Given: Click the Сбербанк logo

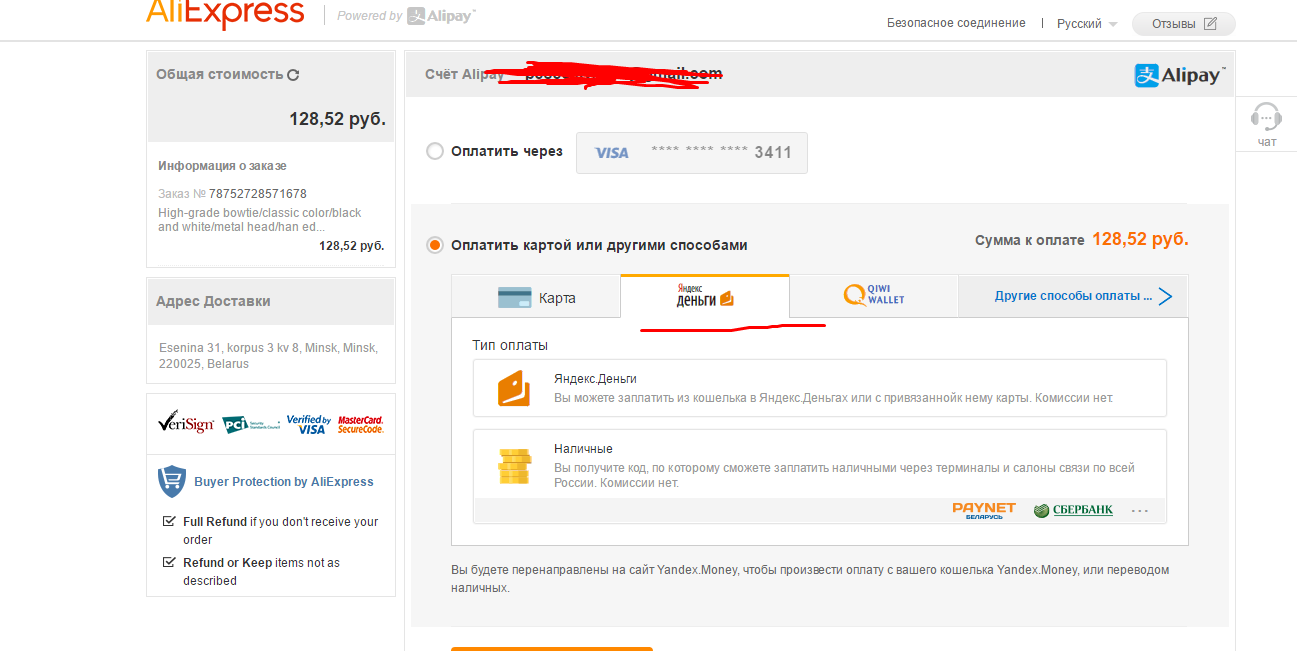Looking at the screenshot, I should point(1073,510).
